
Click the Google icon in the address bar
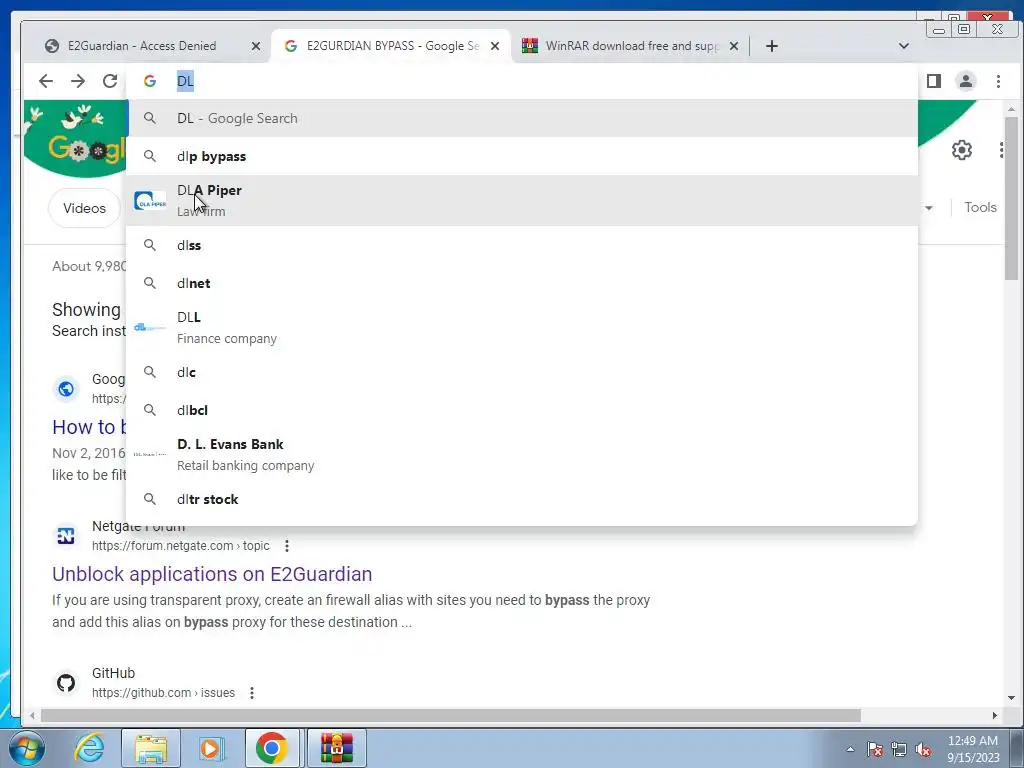pos(150,81)
